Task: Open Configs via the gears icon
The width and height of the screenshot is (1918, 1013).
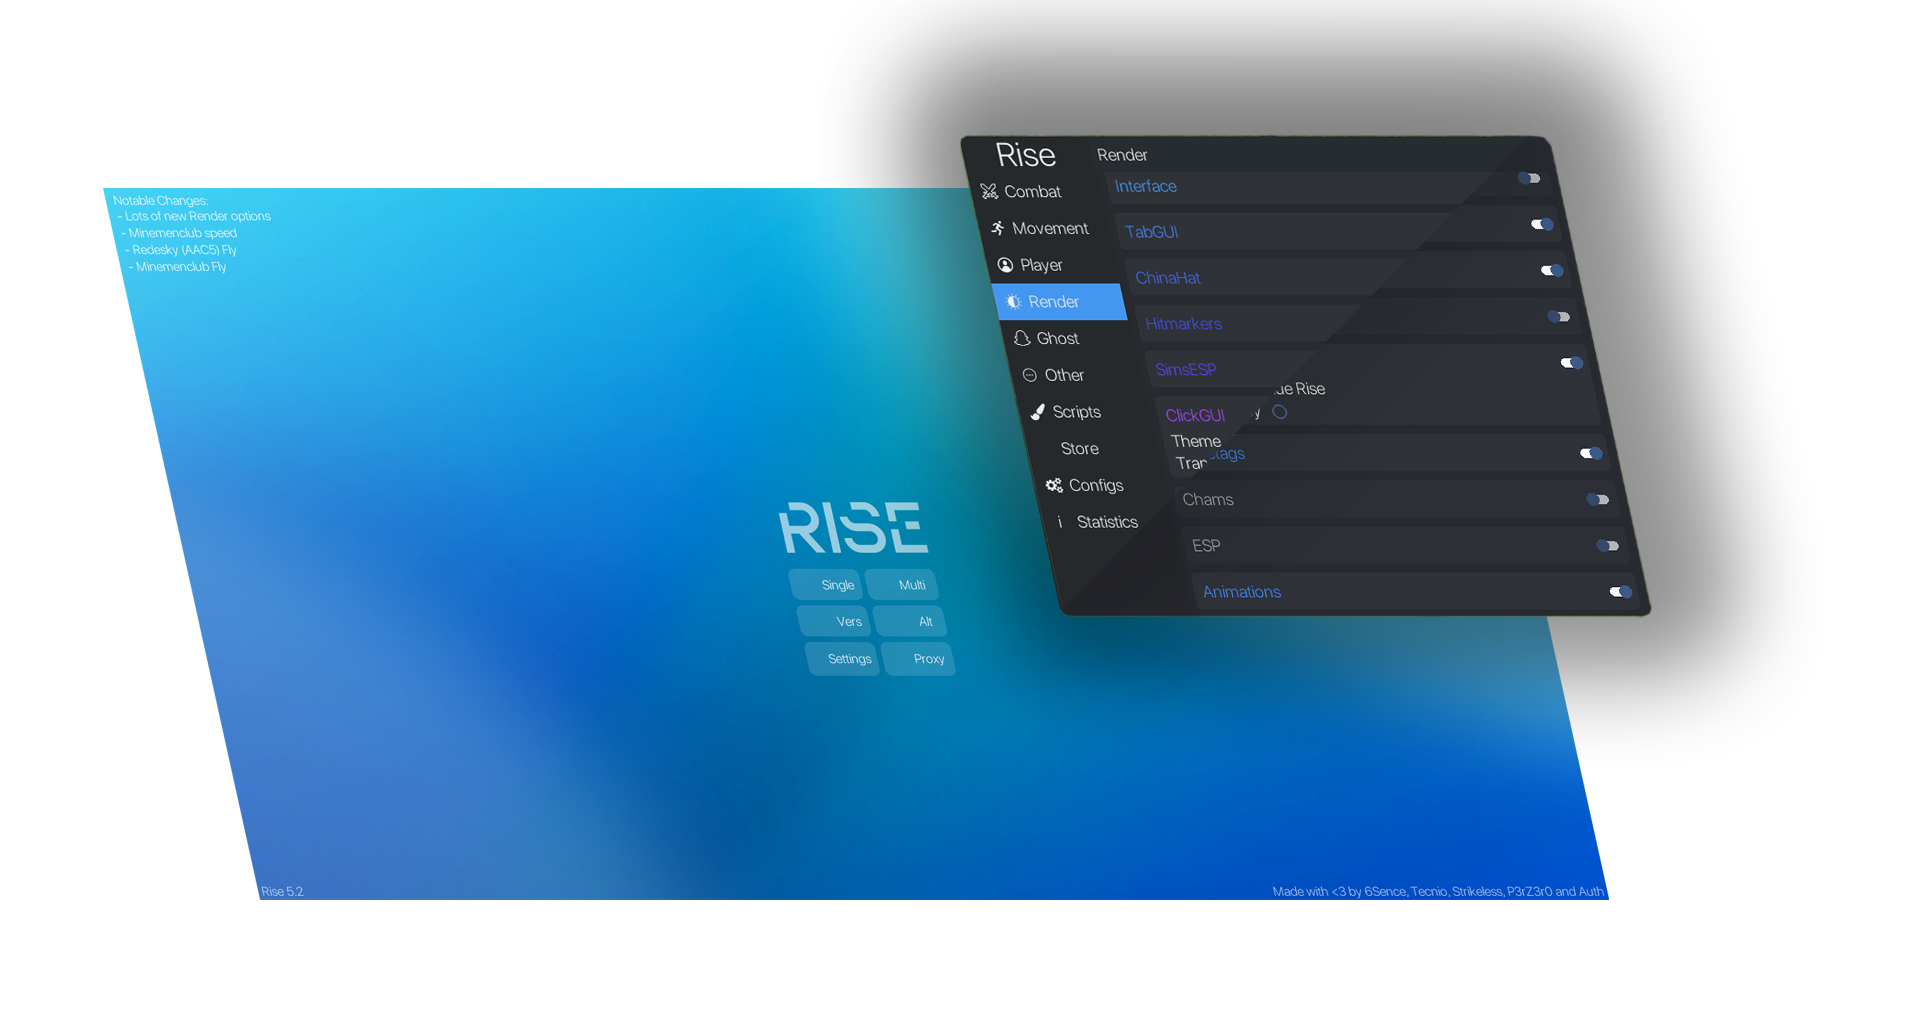Action: (x=1054, y=485)
